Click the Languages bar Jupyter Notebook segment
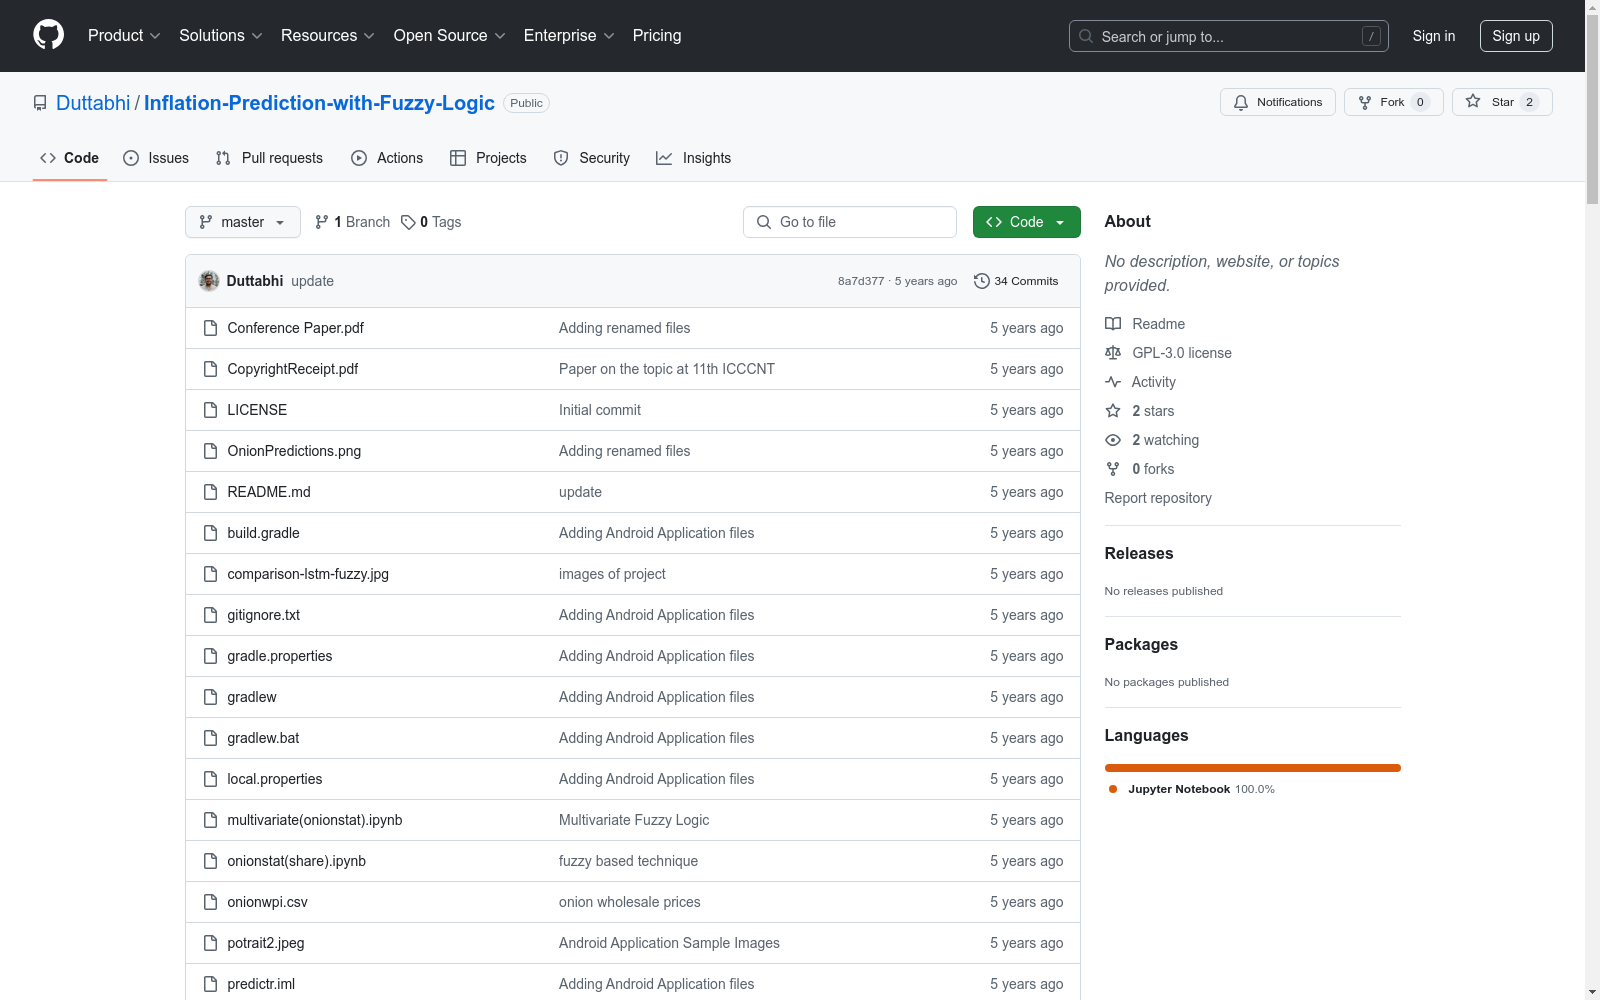The width and height of the screenshot is (1600, 1000). coord(1253,768)
